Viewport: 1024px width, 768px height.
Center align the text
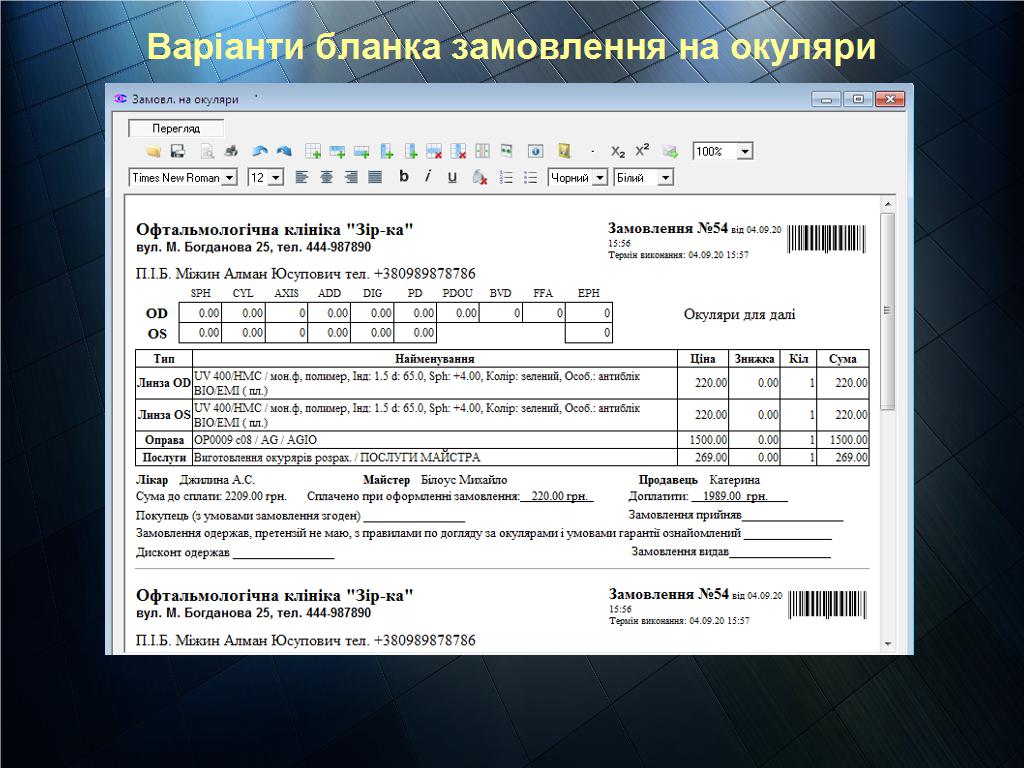[325, 177]
